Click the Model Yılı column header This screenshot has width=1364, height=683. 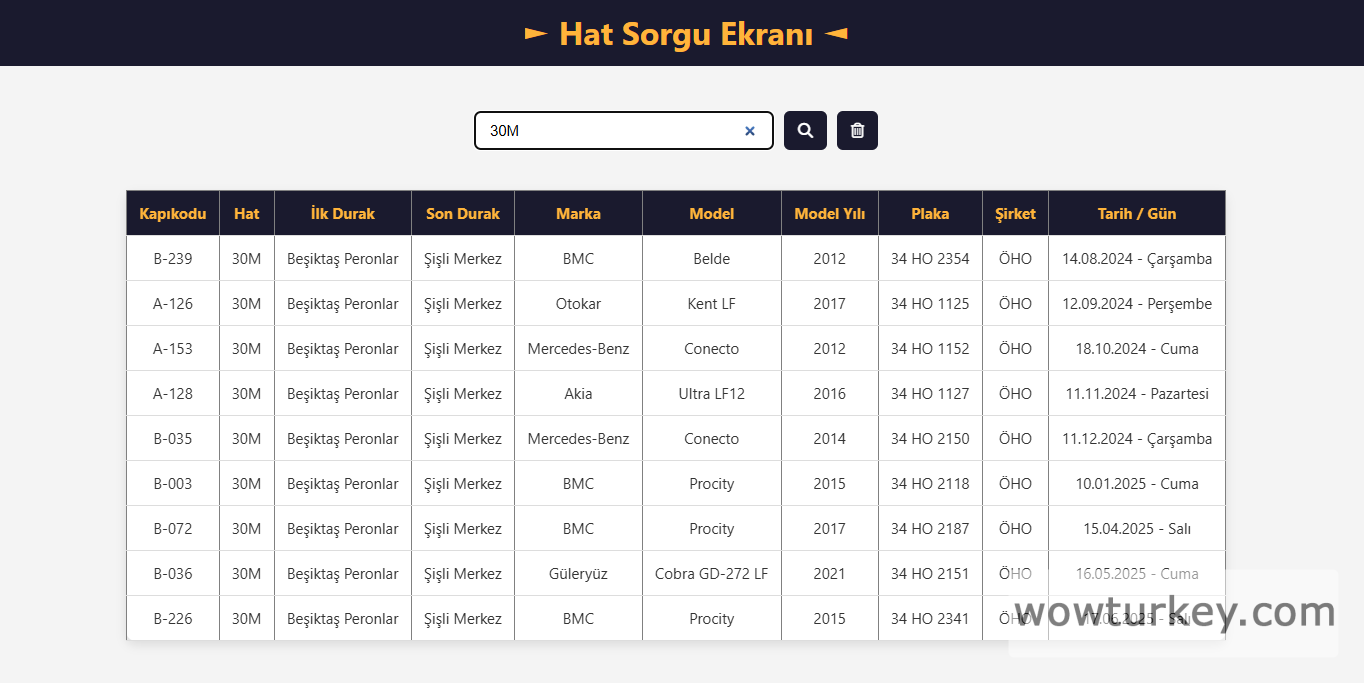pyautogui.click(x=829, y=213)
